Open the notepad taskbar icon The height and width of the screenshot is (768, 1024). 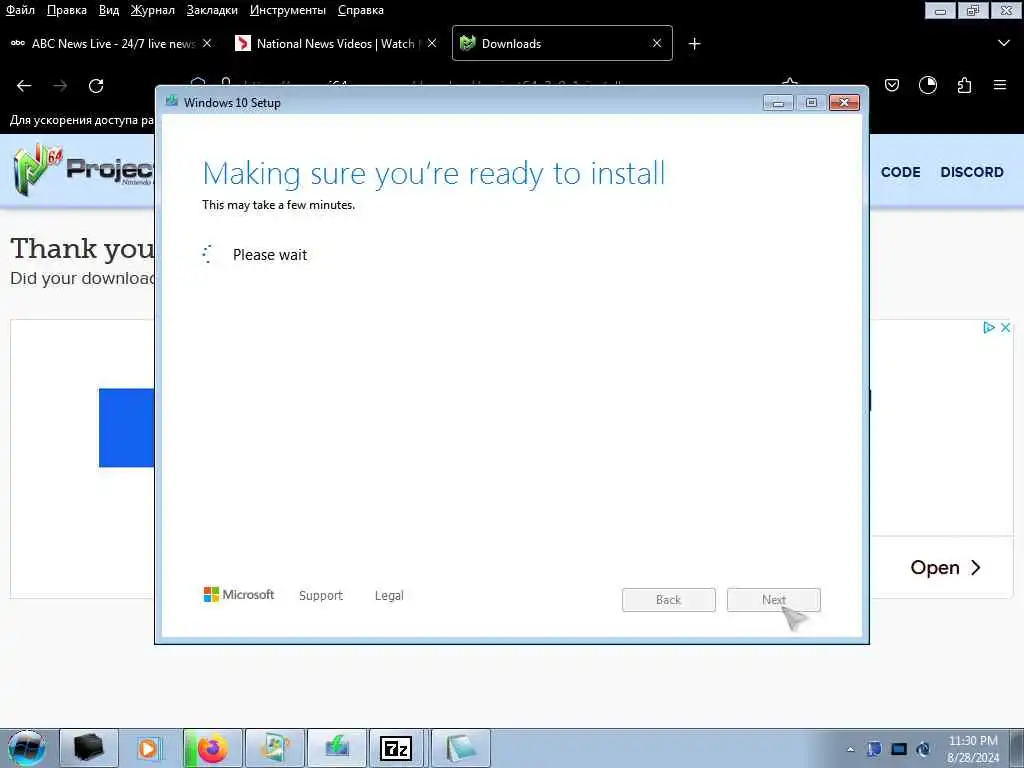[x=460, y=748]
